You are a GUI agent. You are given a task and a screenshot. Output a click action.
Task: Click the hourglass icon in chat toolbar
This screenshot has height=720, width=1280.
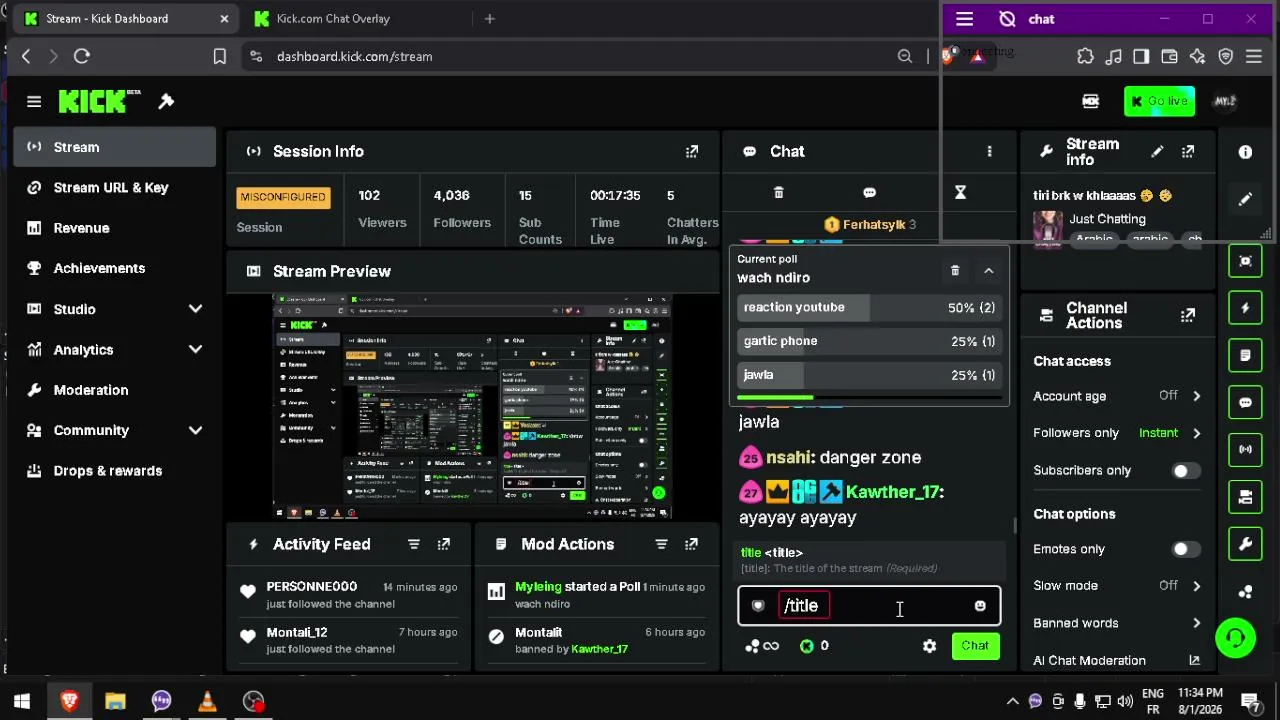[x=960, y=193]
